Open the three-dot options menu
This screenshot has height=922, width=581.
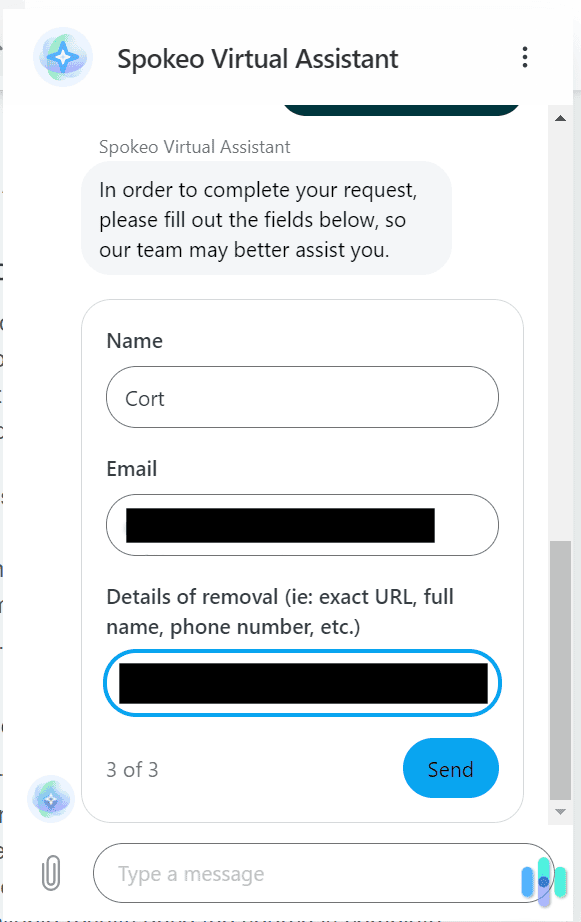pos(525,57)
